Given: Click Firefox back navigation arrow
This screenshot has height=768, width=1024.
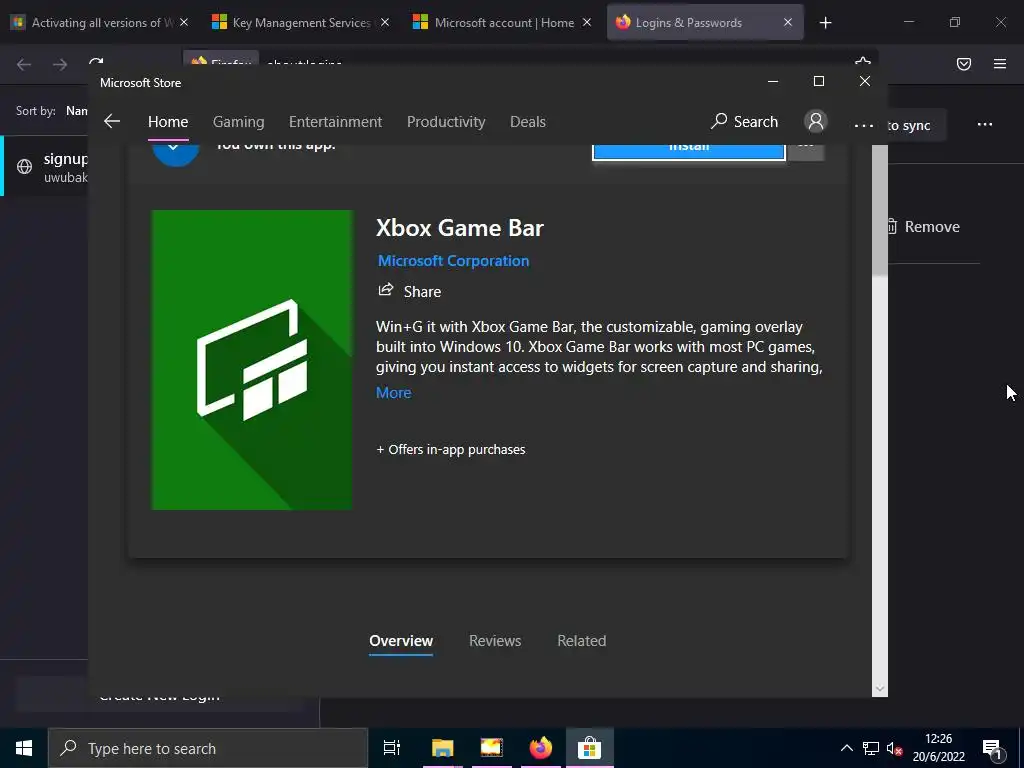Looking at the screenshot, I should coord(24,64).
